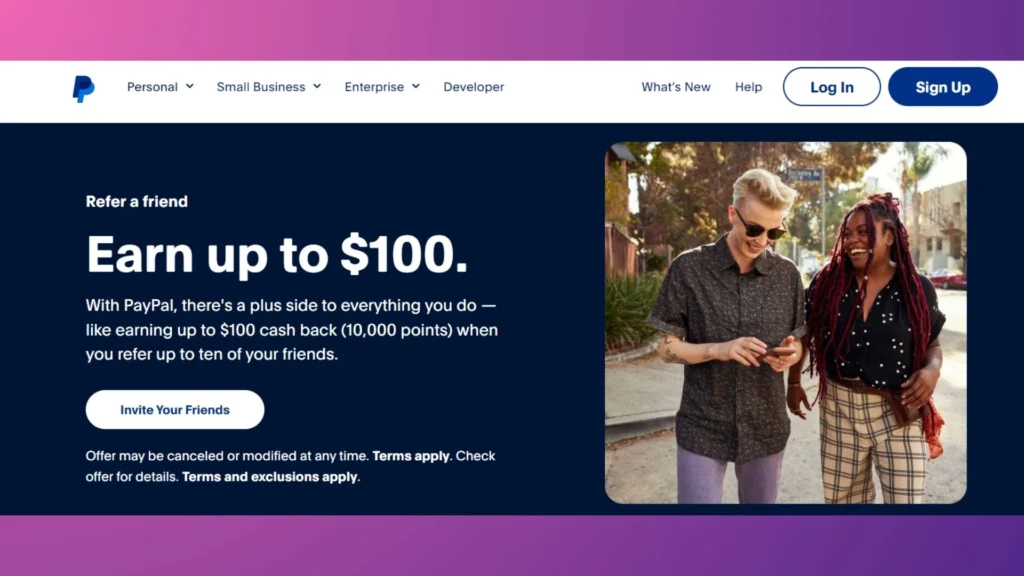Open the Enterprise navigation item
Image resolution: width=1024 pixels, height=576 pixels.
point(382,87)
